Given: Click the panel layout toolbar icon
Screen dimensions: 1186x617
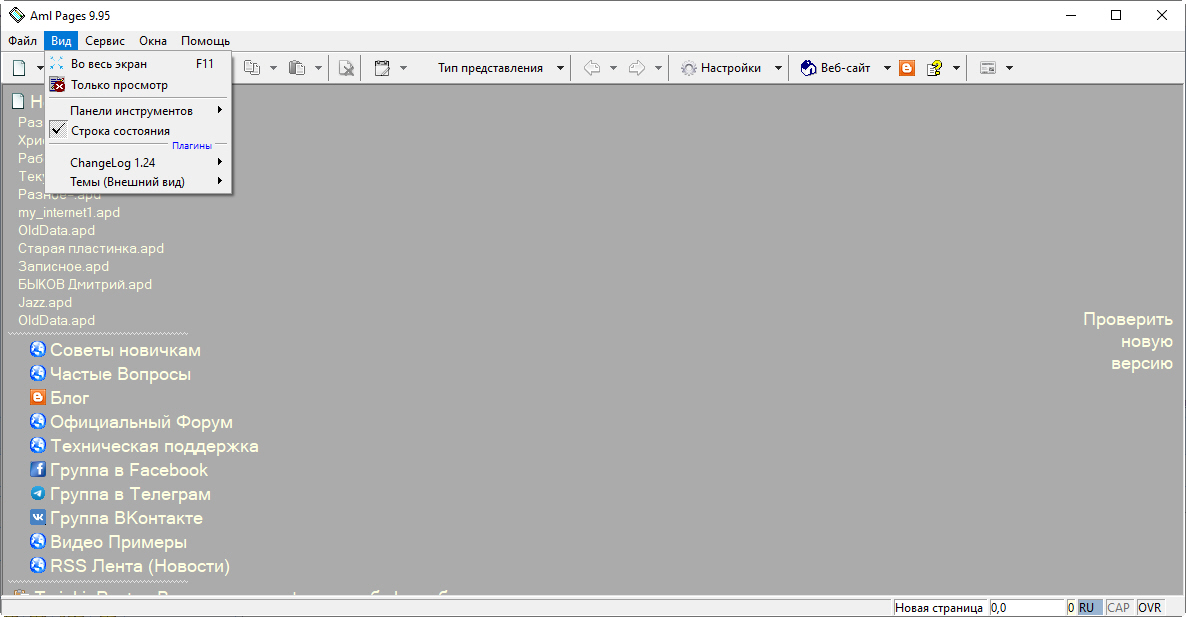Looking at the screenshot, I should point(988,68).
